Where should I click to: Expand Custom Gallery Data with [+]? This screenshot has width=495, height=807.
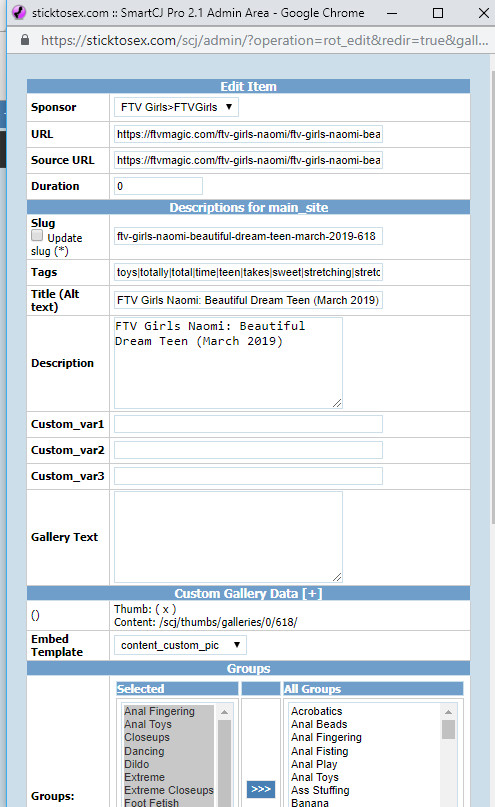point(312,593)
